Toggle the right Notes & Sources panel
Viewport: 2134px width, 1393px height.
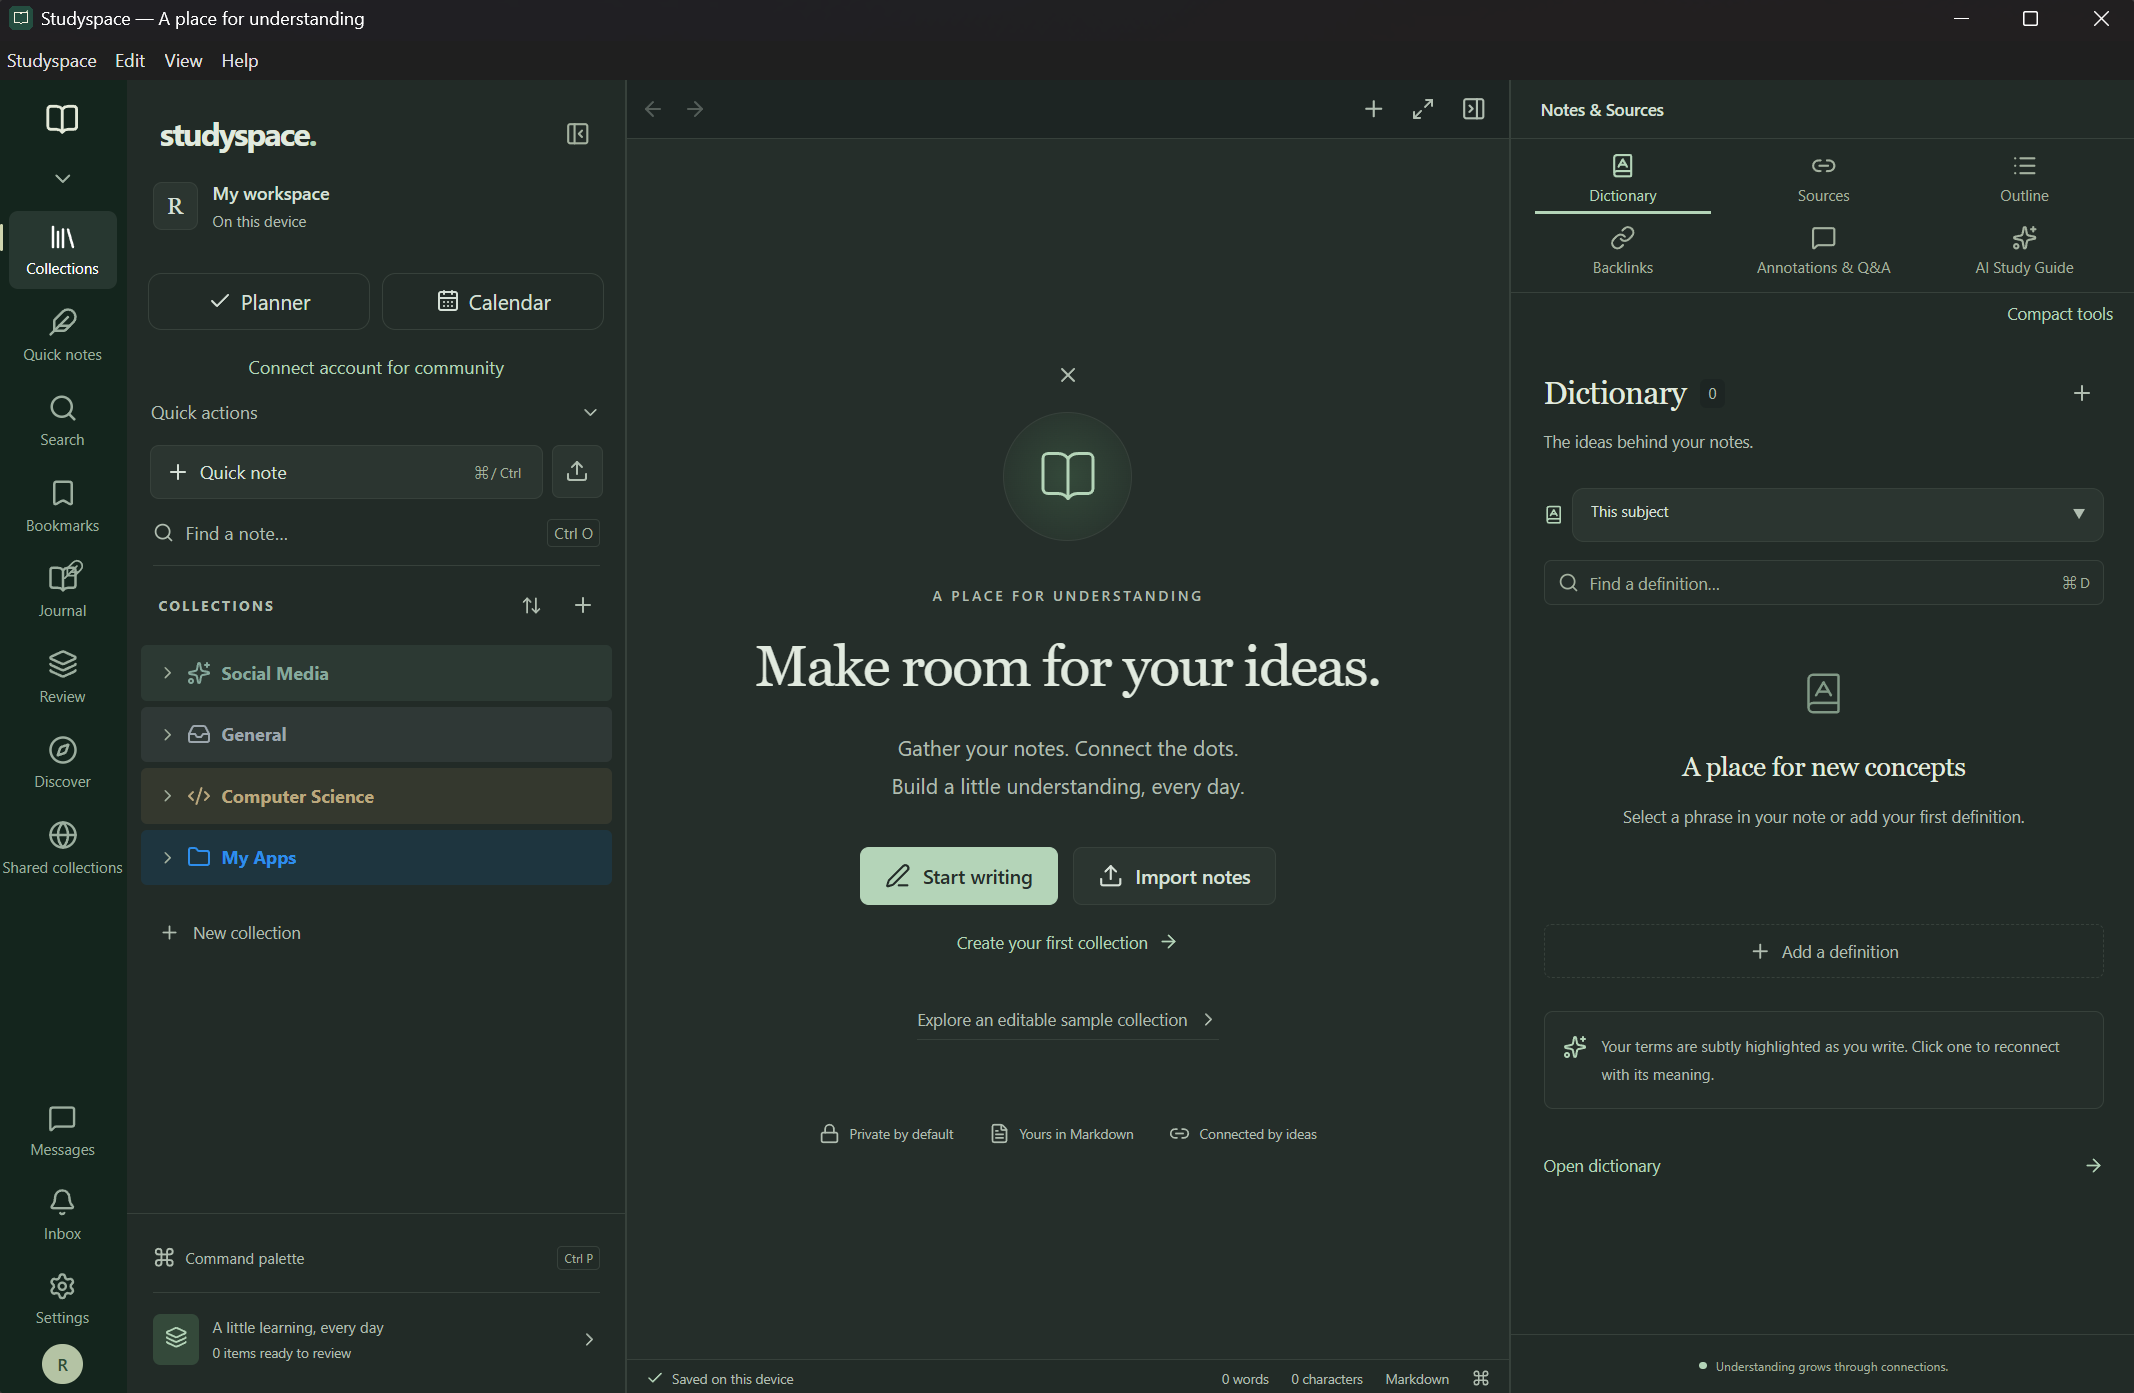tap(1473, 108)
